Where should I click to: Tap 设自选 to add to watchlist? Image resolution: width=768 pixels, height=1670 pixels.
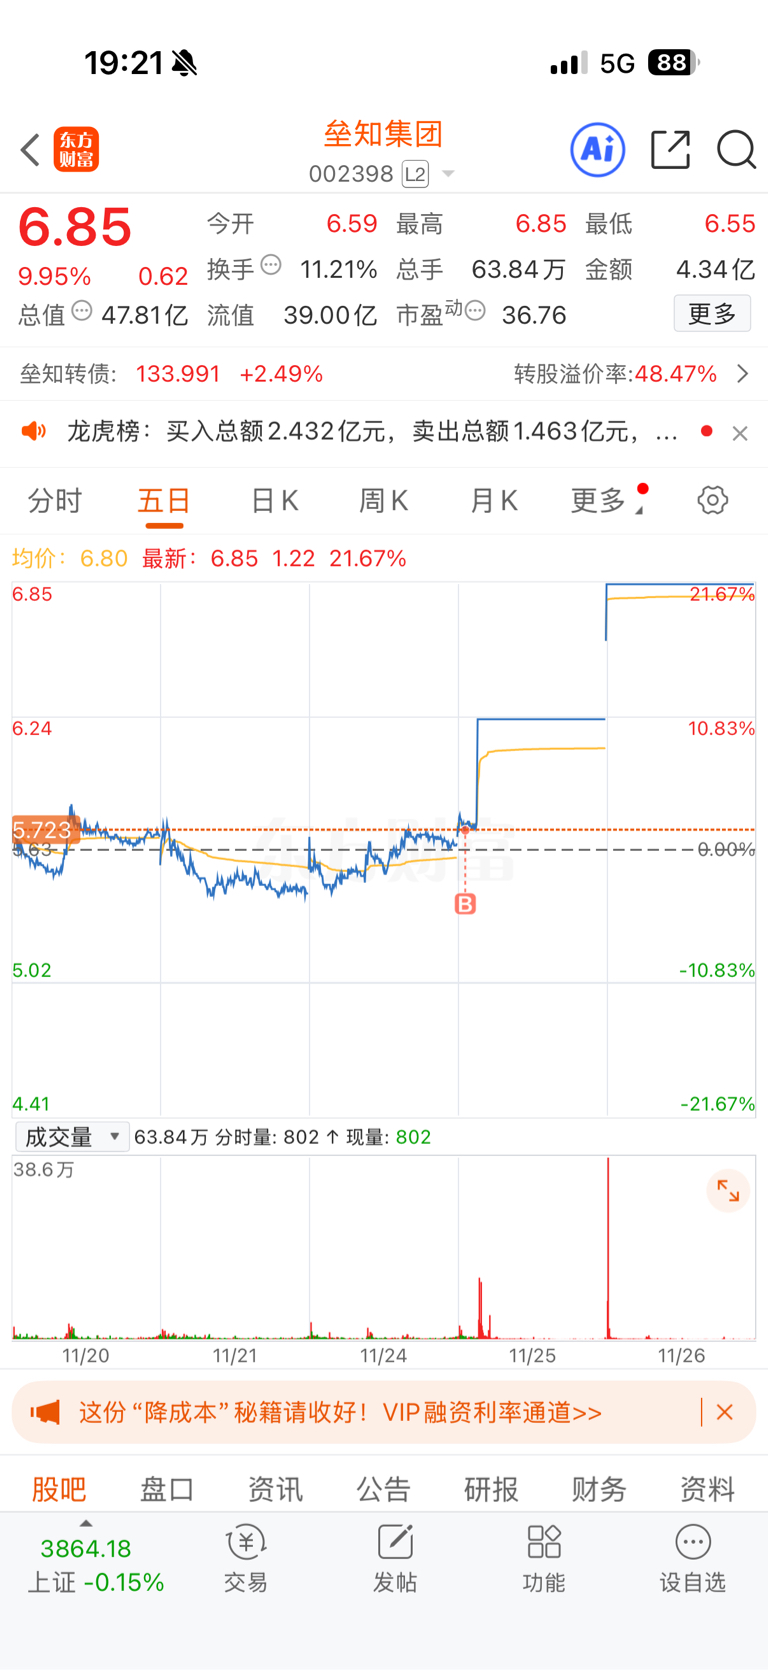[693, 1557]
